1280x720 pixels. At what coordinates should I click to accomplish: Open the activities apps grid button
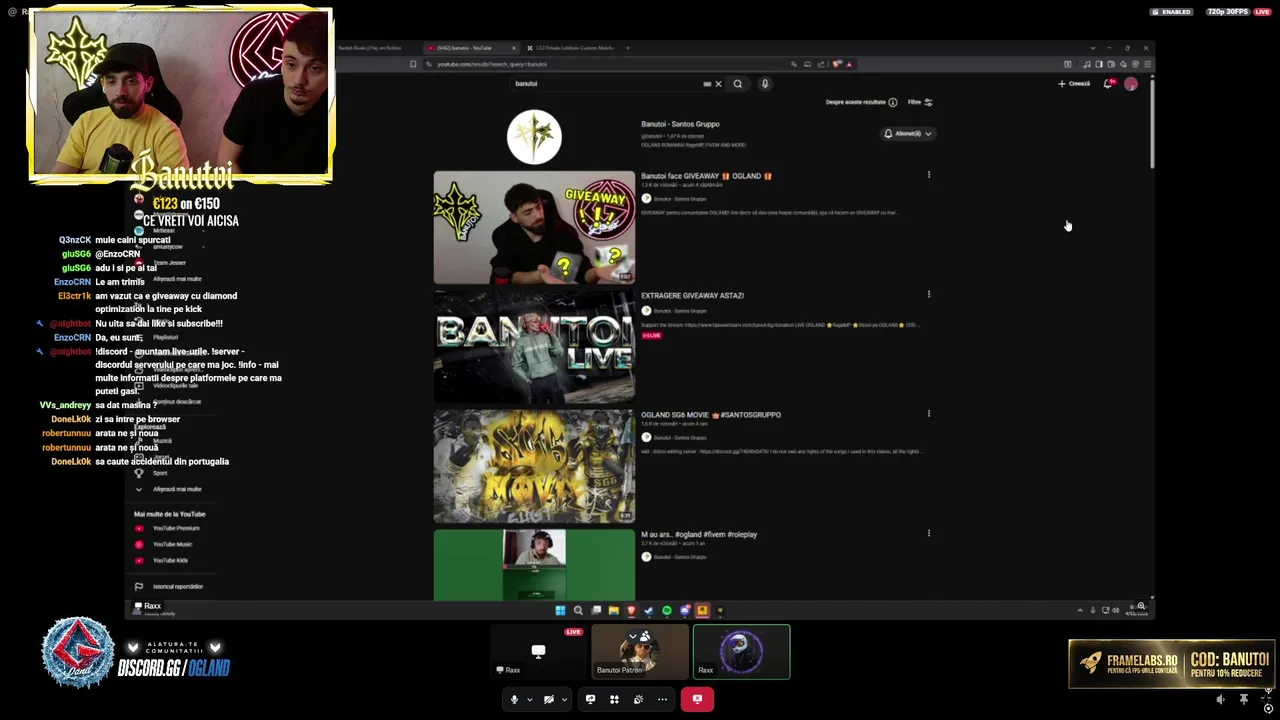click(614, 699)
